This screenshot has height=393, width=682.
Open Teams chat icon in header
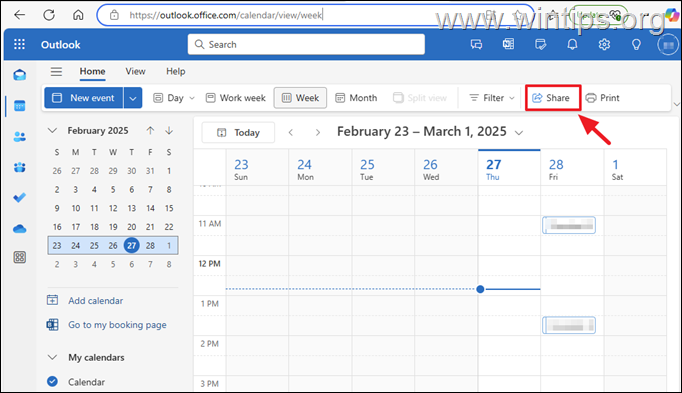(476, 44)
